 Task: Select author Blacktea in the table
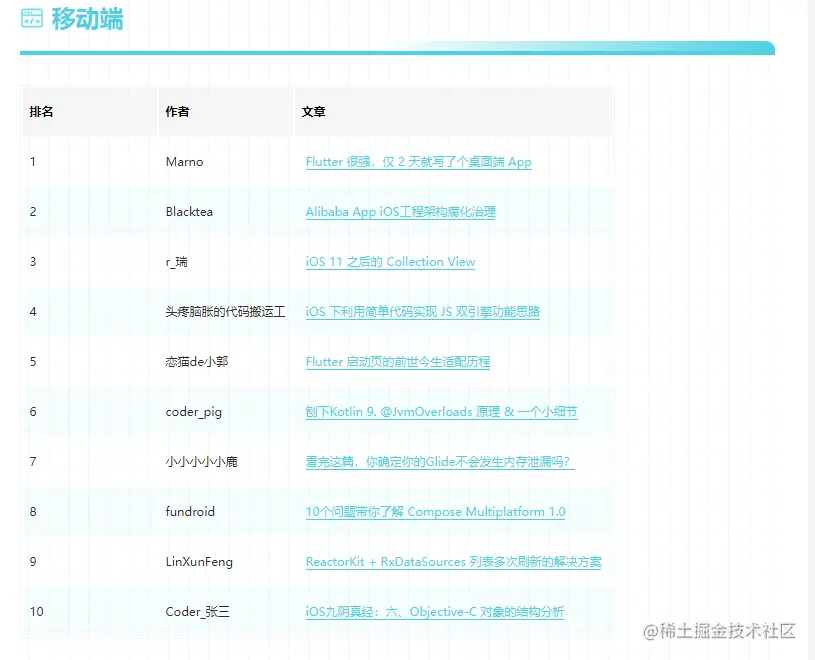188,212
